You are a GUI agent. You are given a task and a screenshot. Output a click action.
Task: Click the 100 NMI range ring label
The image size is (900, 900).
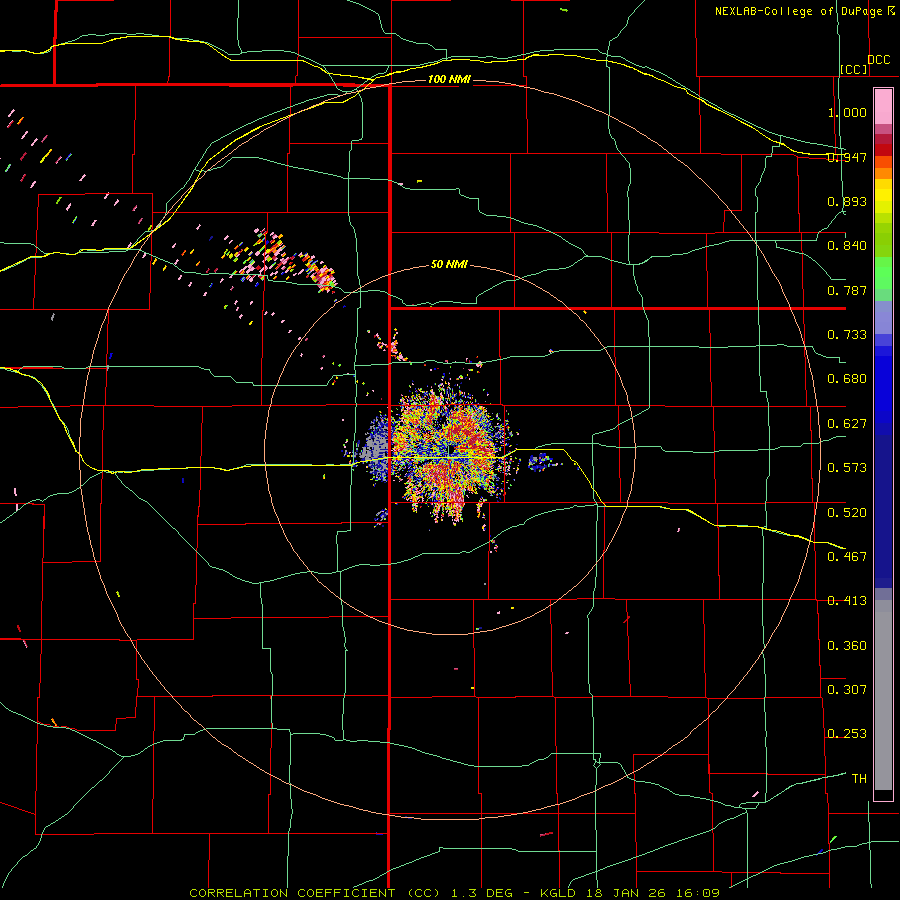click(x=449, y=79)
